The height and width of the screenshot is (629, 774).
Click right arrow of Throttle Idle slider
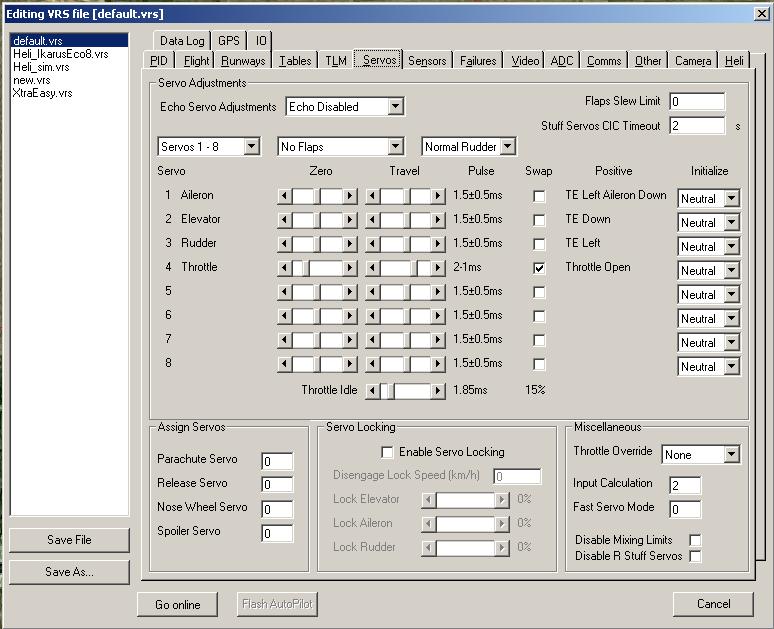click(438, 391)
